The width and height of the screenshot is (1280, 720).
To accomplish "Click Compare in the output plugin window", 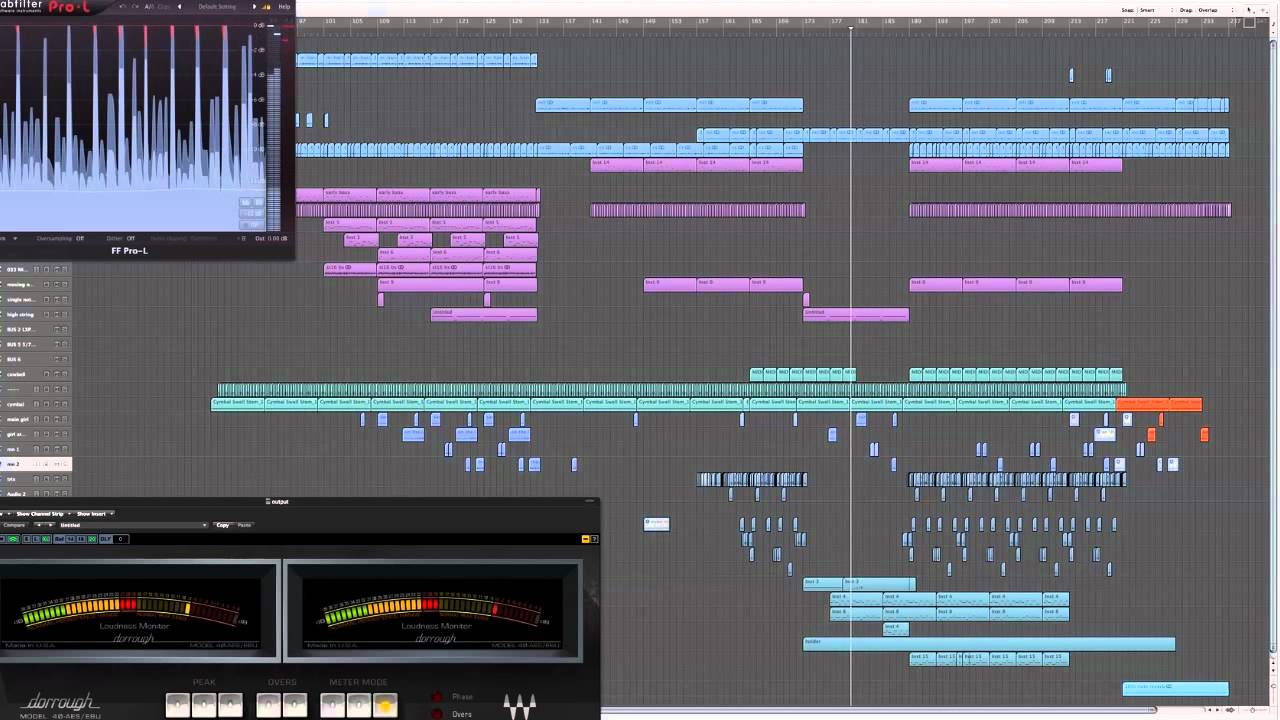I will tap(14, 525).
